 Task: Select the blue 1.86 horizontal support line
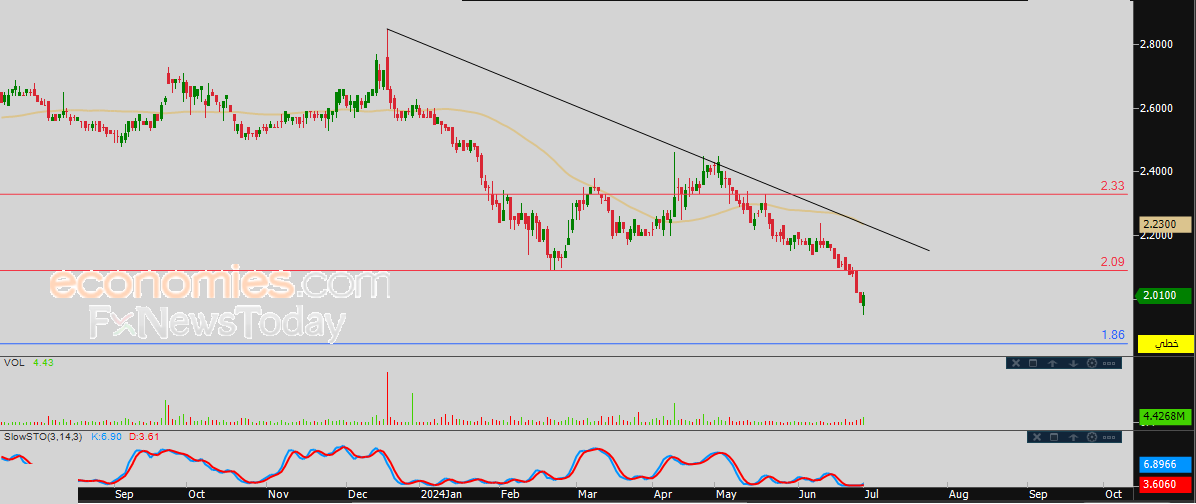(x=563, y=344)
